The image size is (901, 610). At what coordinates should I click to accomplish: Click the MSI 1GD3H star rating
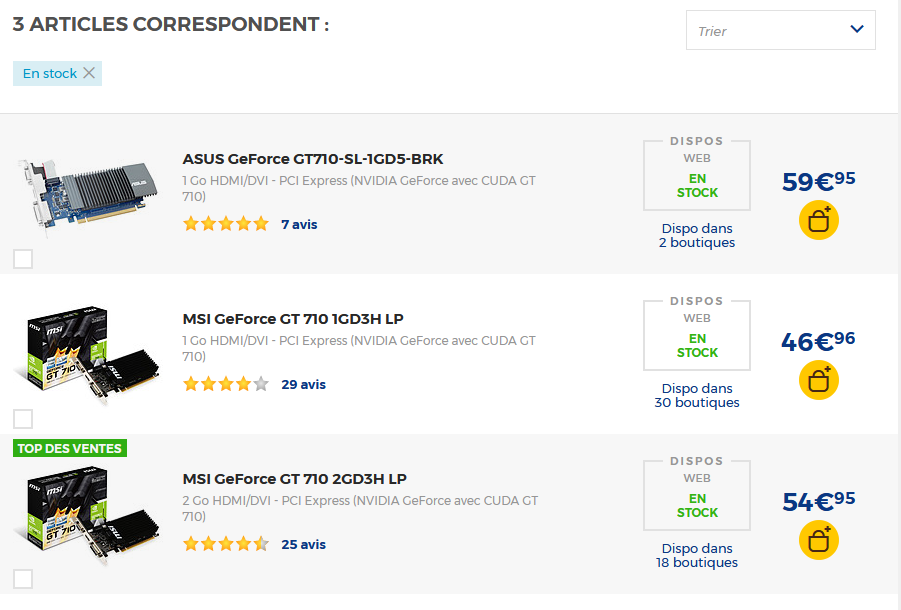(226, 384)
